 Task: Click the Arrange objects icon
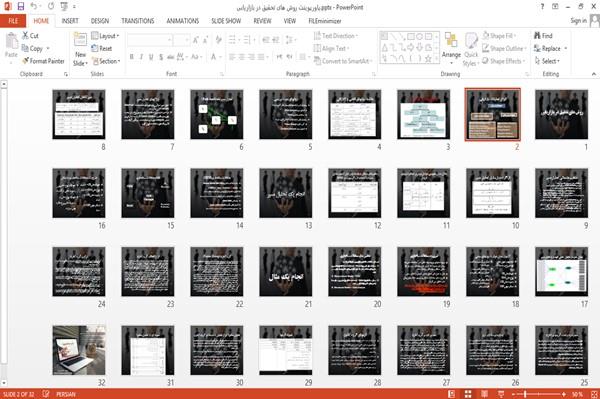tap(451, 41)
